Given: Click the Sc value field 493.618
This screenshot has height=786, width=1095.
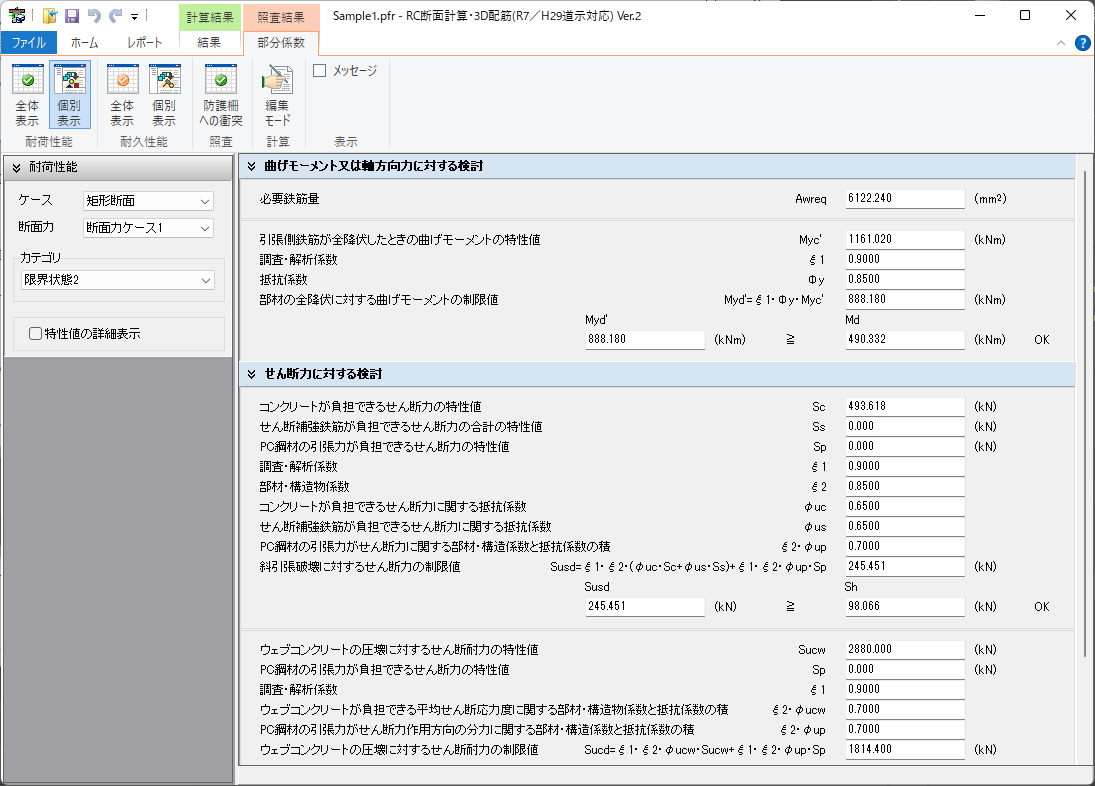Looking at the screenshot, I should point(905,406).
